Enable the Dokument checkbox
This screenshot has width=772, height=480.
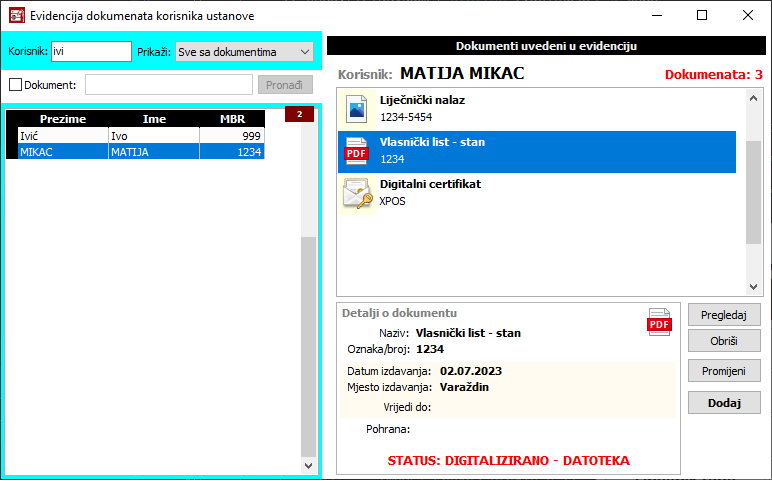tap(14, 85)
